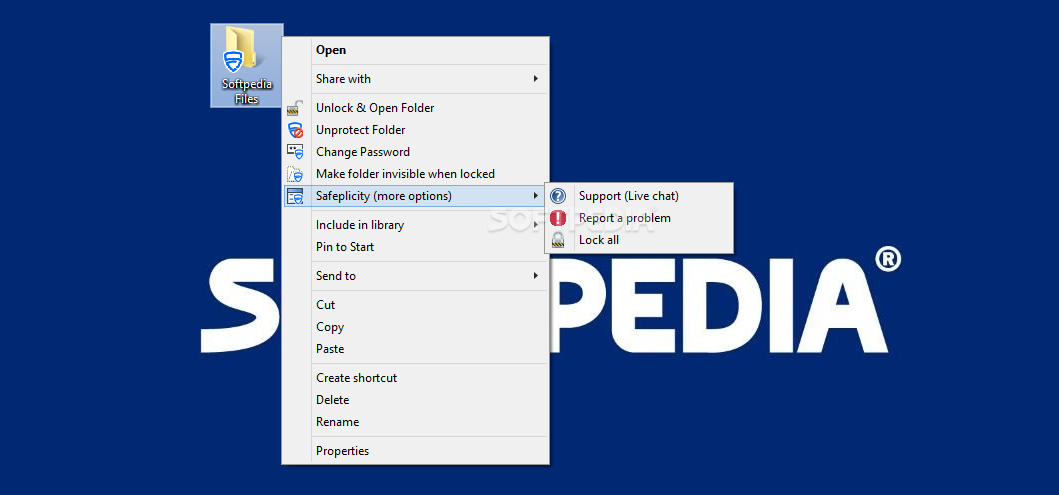Click the Change Password icon

pos(295,152)
